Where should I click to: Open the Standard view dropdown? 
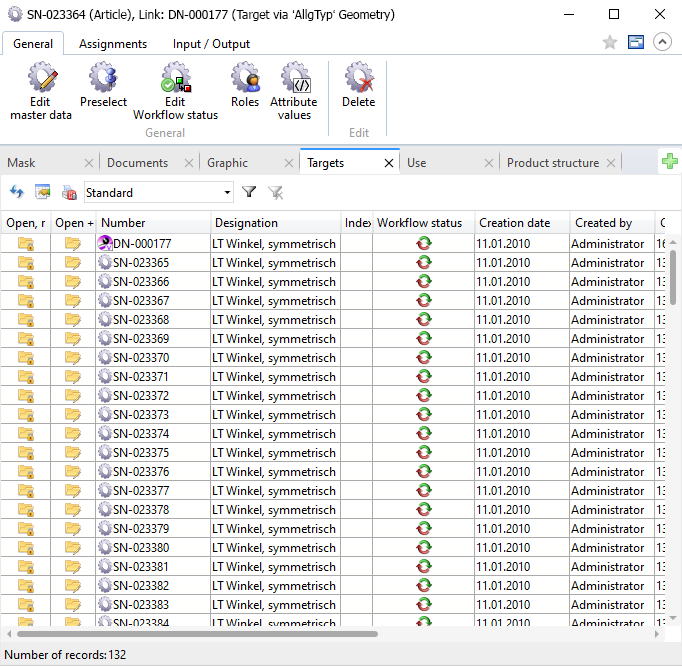click(158, 192)
